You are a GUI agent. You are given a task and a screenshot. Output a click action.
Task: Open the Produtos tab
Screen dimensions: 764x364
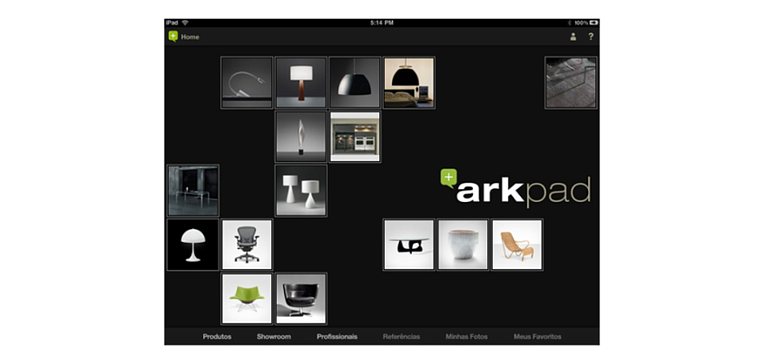(217, 337)
